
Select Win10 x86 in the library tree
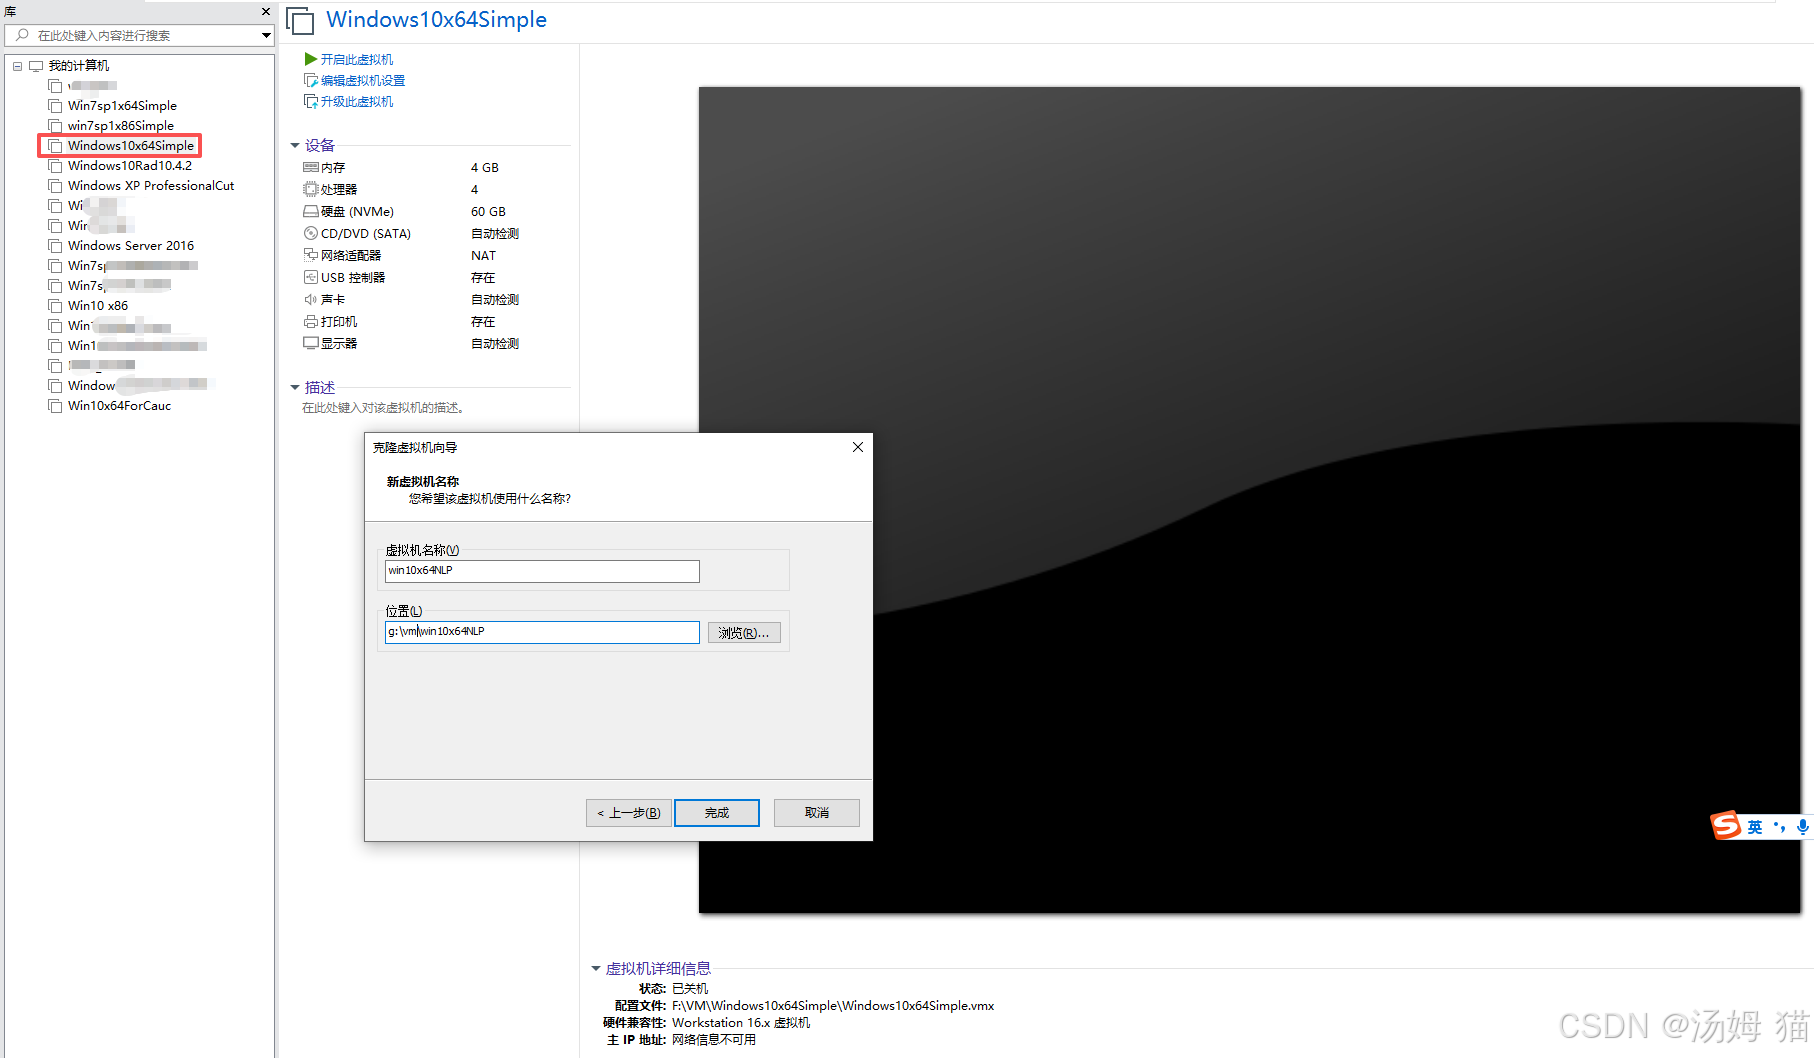pos(98,306)
